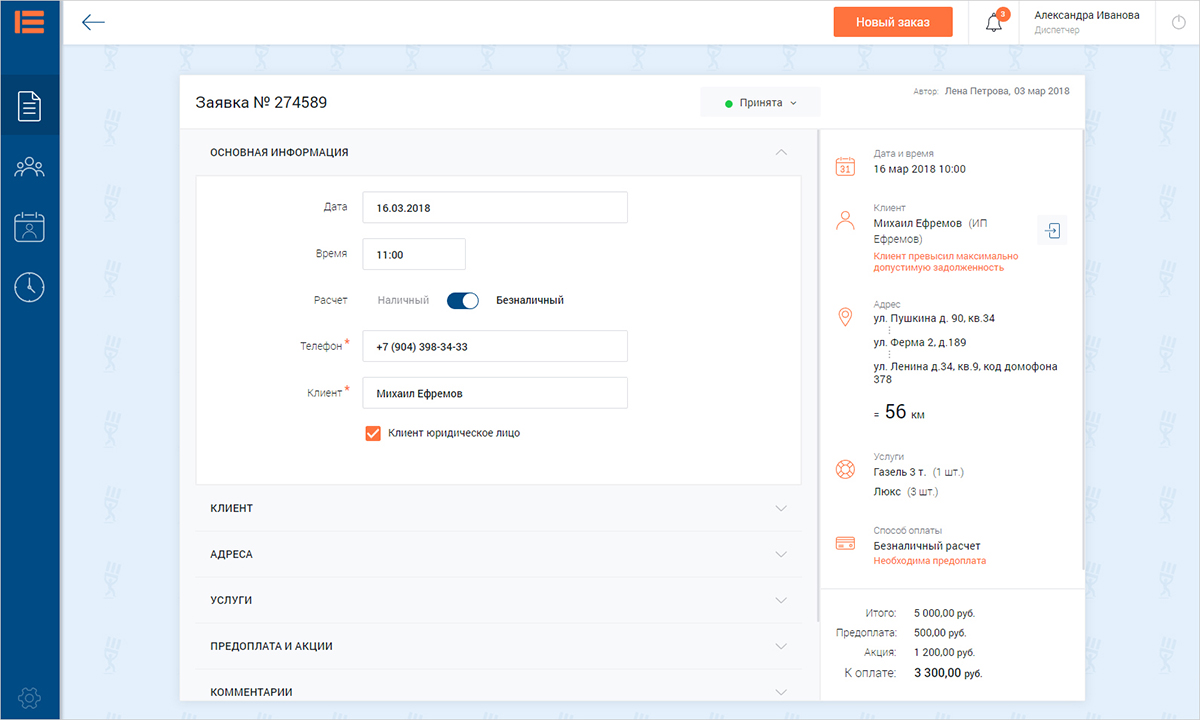
Task: Open client profile icon beside Михаил Ефремов
Action: click(1052, 230)
